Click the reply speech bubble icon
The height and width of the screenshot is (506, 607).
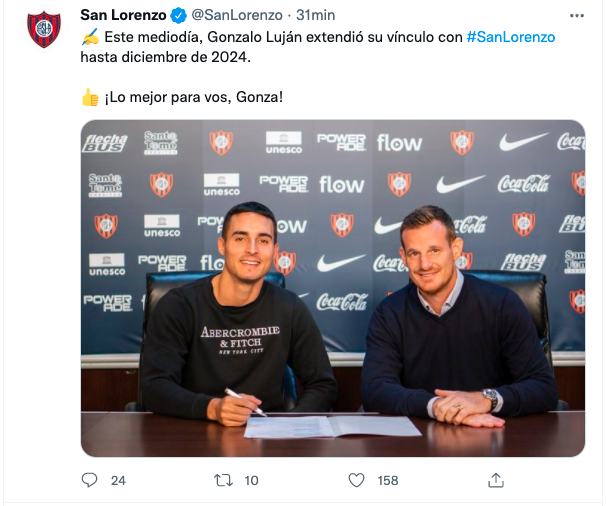89,480
